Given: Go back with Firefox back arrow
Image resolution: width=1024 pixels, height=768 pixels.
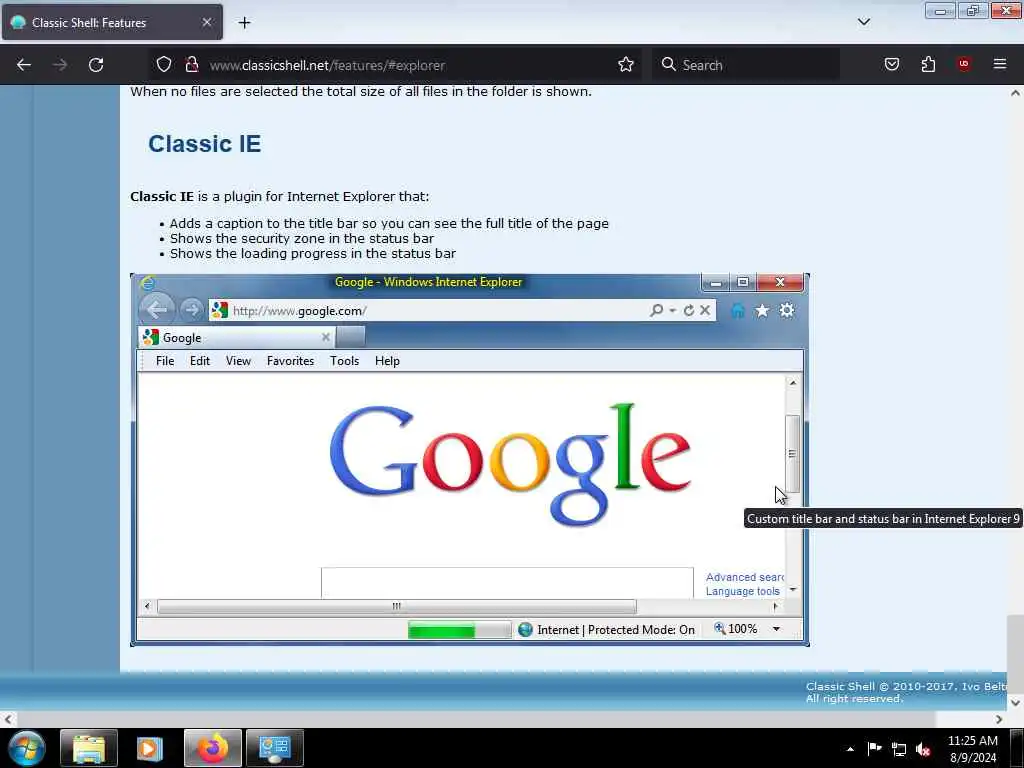Looking at the screenshot, I should [x=24, y=65].
